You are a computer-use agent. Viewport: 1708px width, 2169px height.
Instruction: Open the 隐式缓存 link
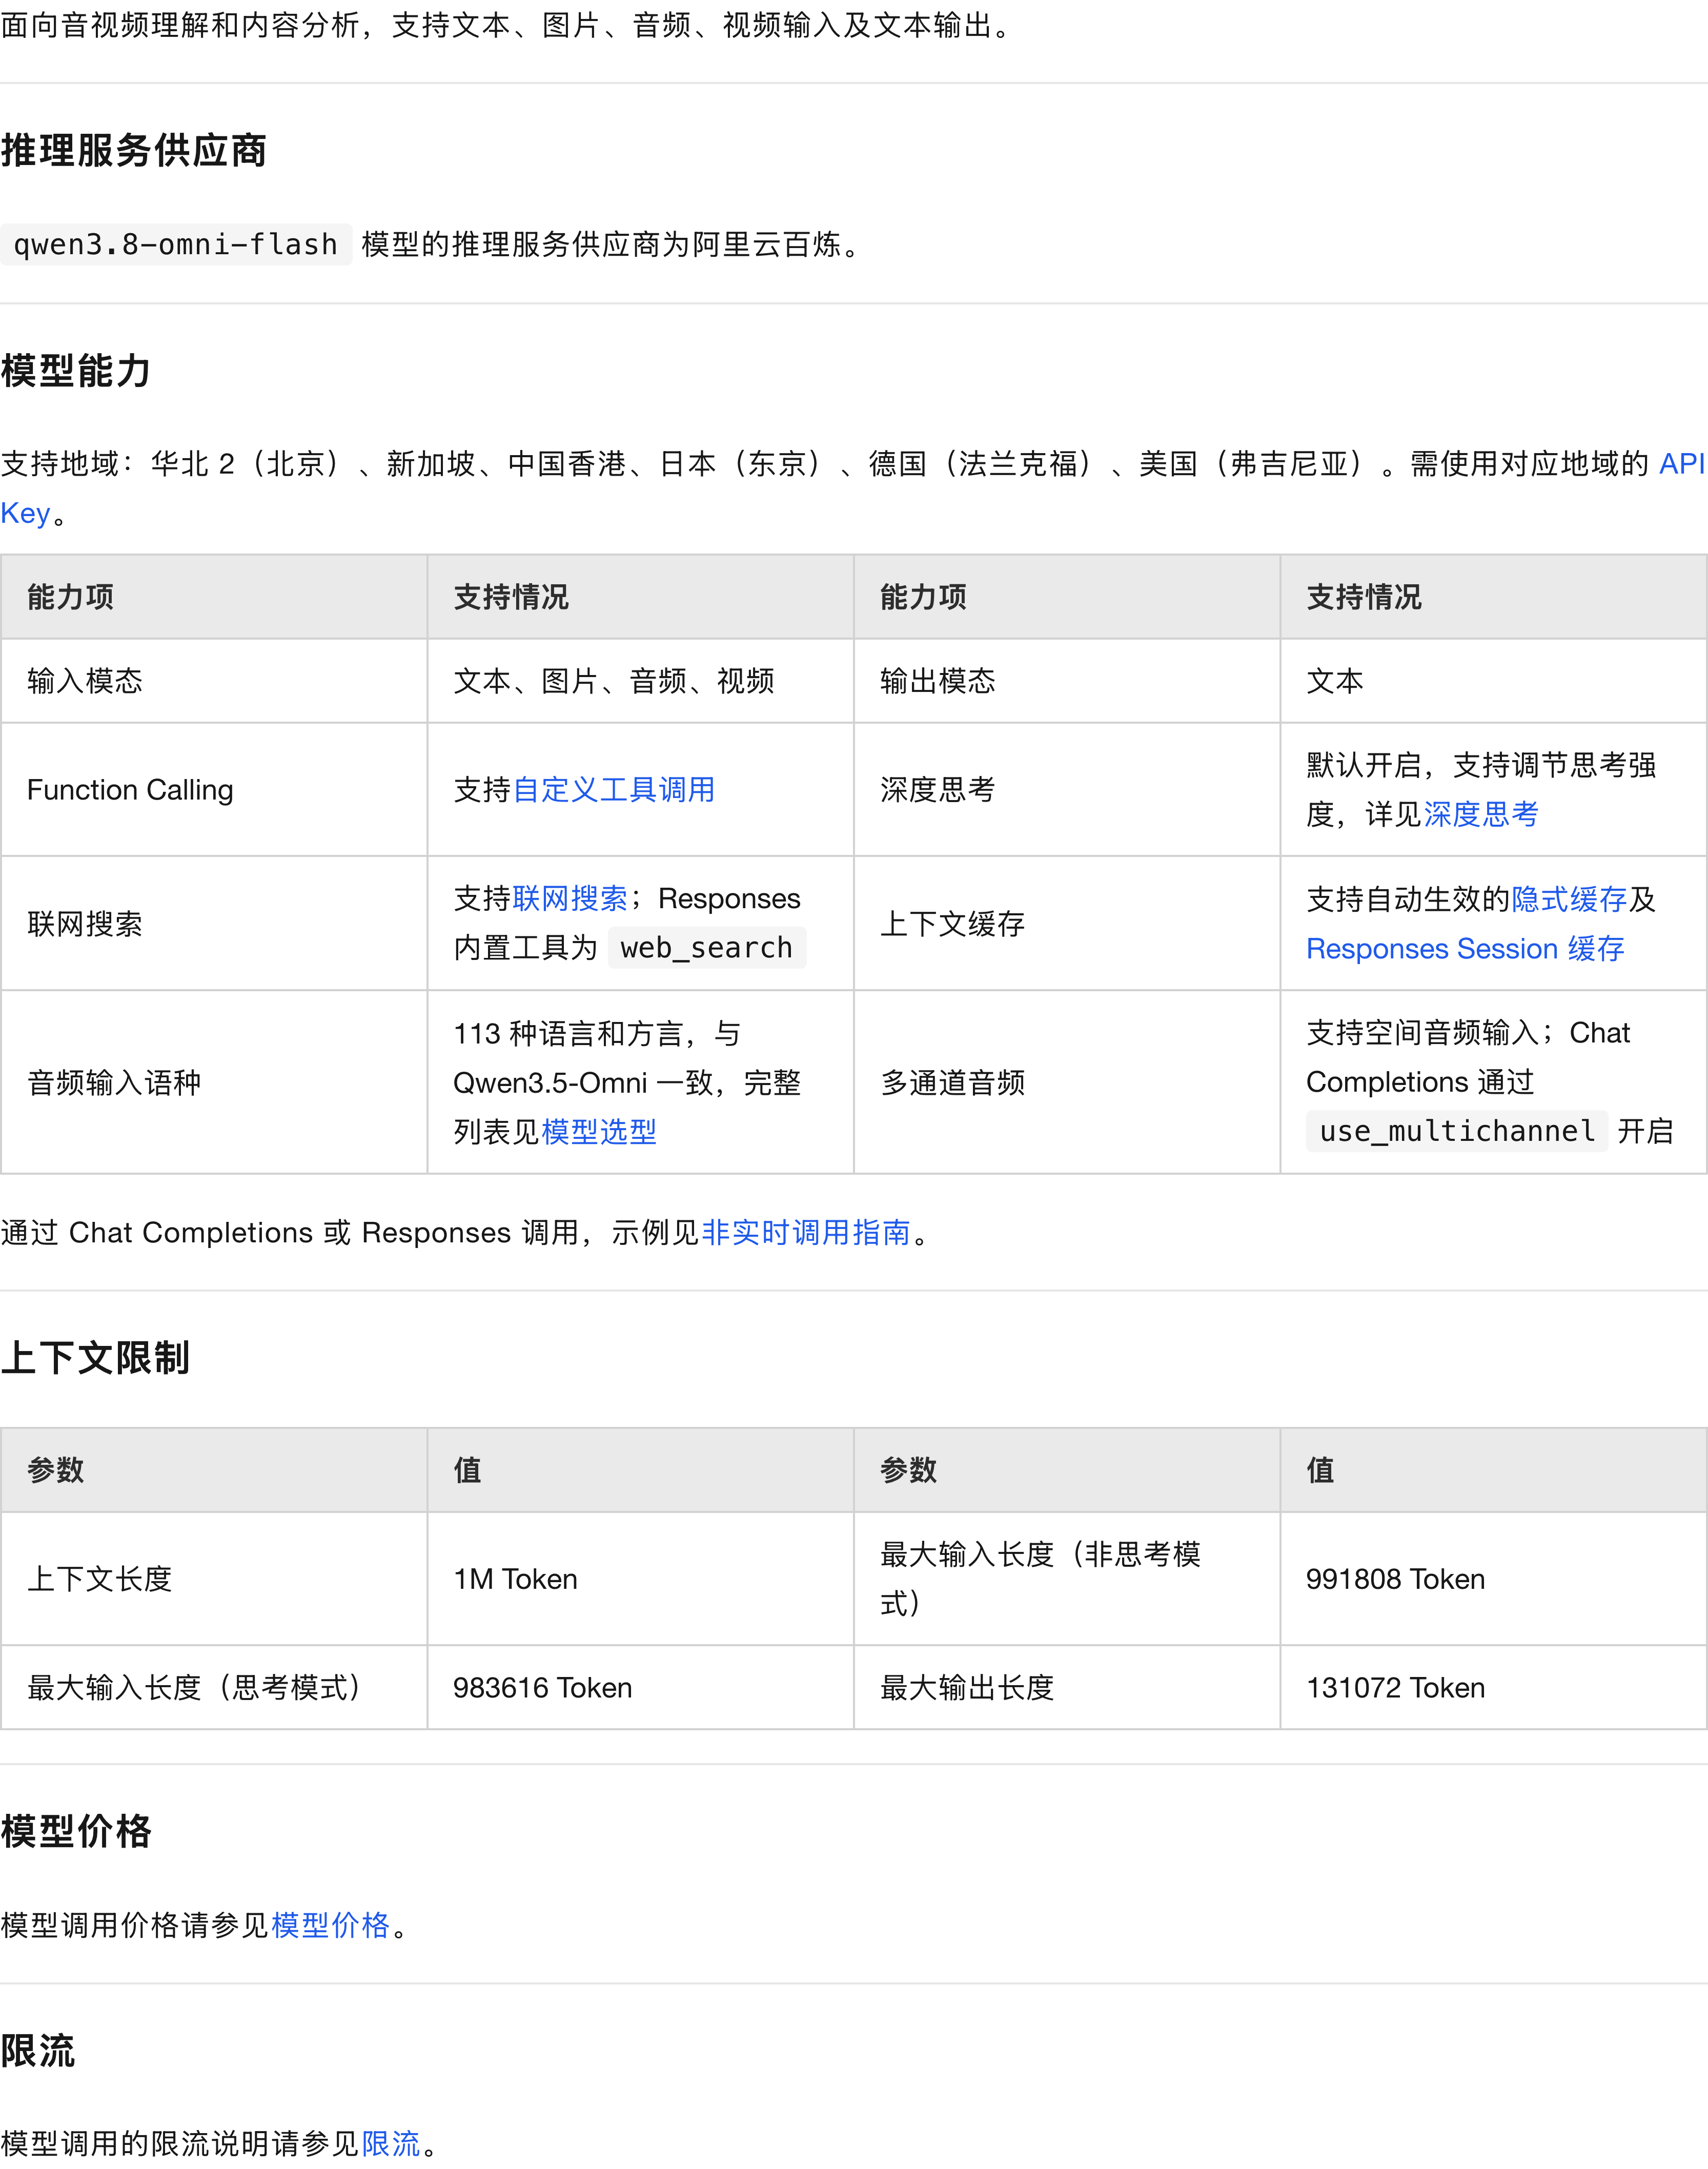(x=1569, y=899)
